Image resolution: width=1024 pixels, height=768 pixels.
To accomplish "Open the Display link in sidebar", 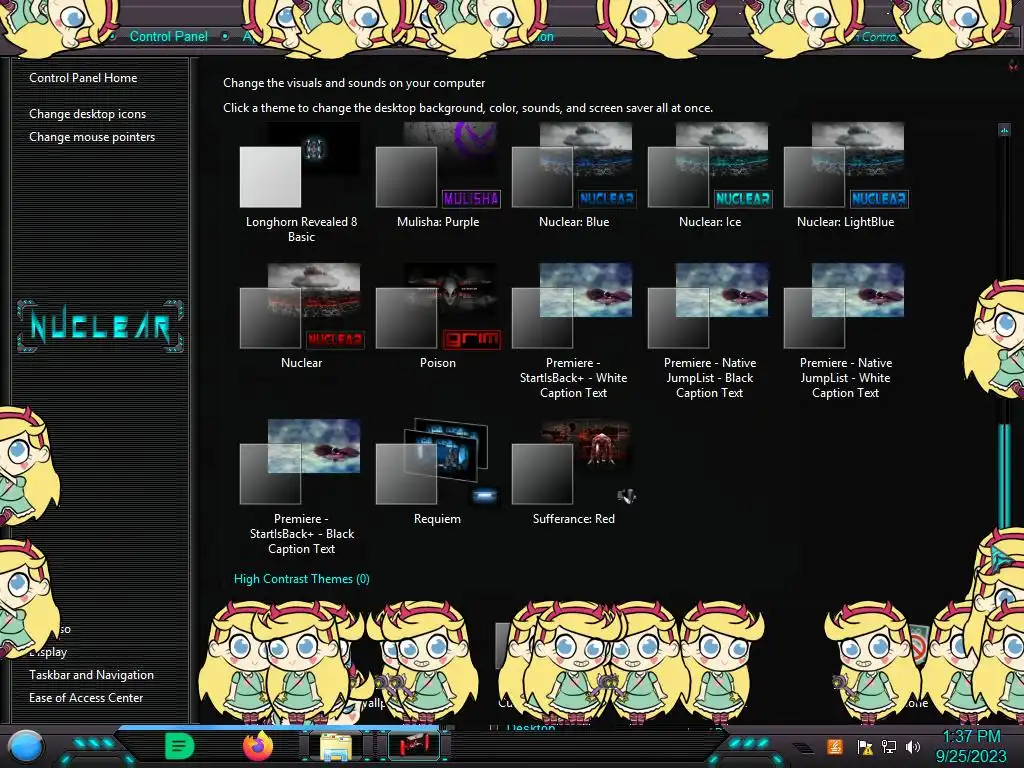I will click(48, 652).
